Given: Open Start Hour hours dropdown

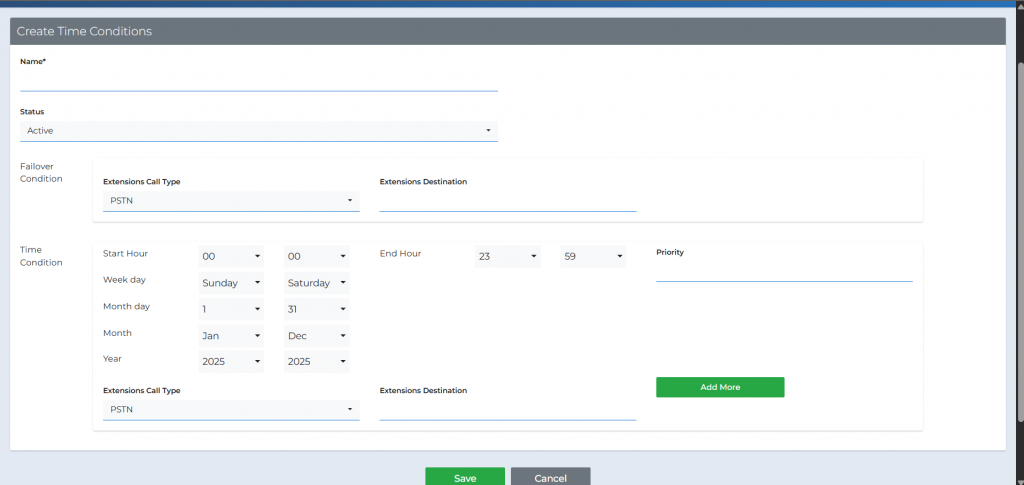Looking at the screenshot, I should point(231,257).
